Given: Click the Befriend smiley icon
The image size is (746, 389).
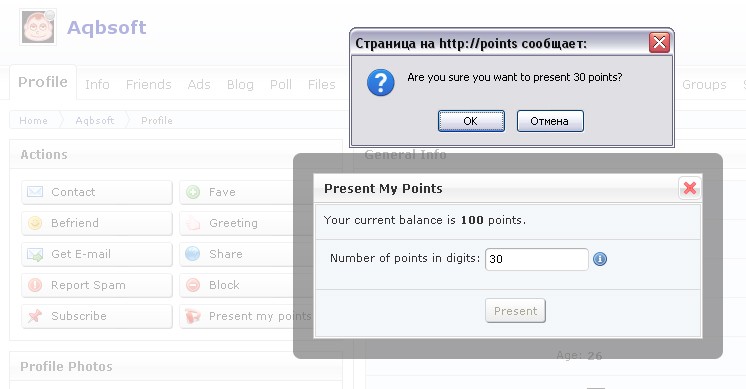Looking at the screenshot, I should (x=35, y=223).
